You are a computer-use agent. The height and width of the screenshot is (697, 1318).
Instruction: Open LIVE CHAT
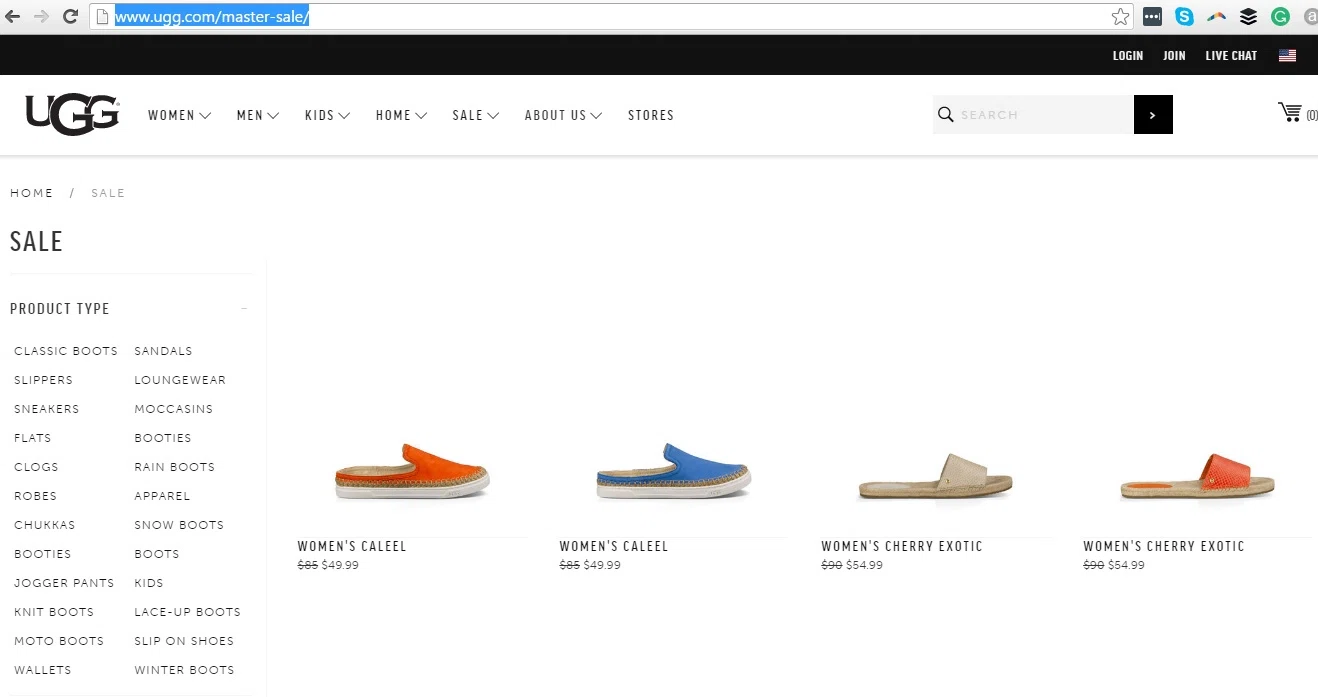pos(1231,56)
